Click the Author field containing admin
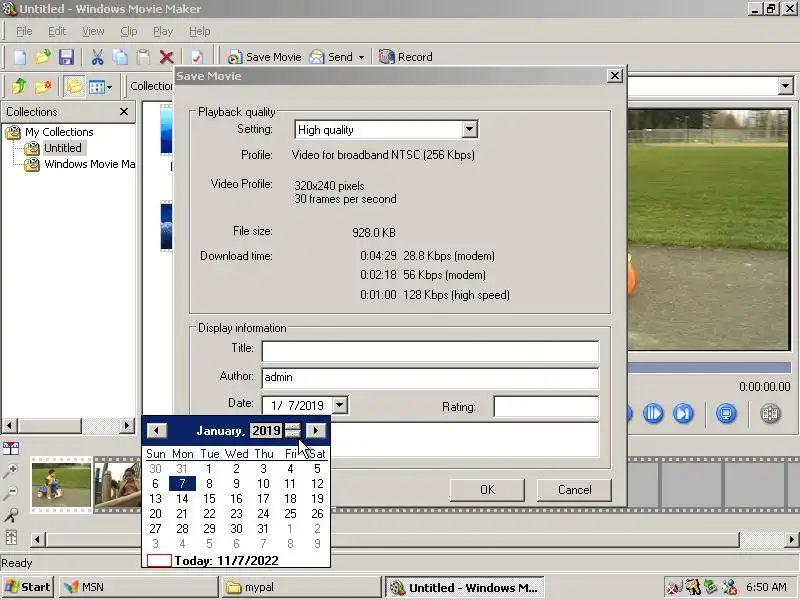 (430, 378)
